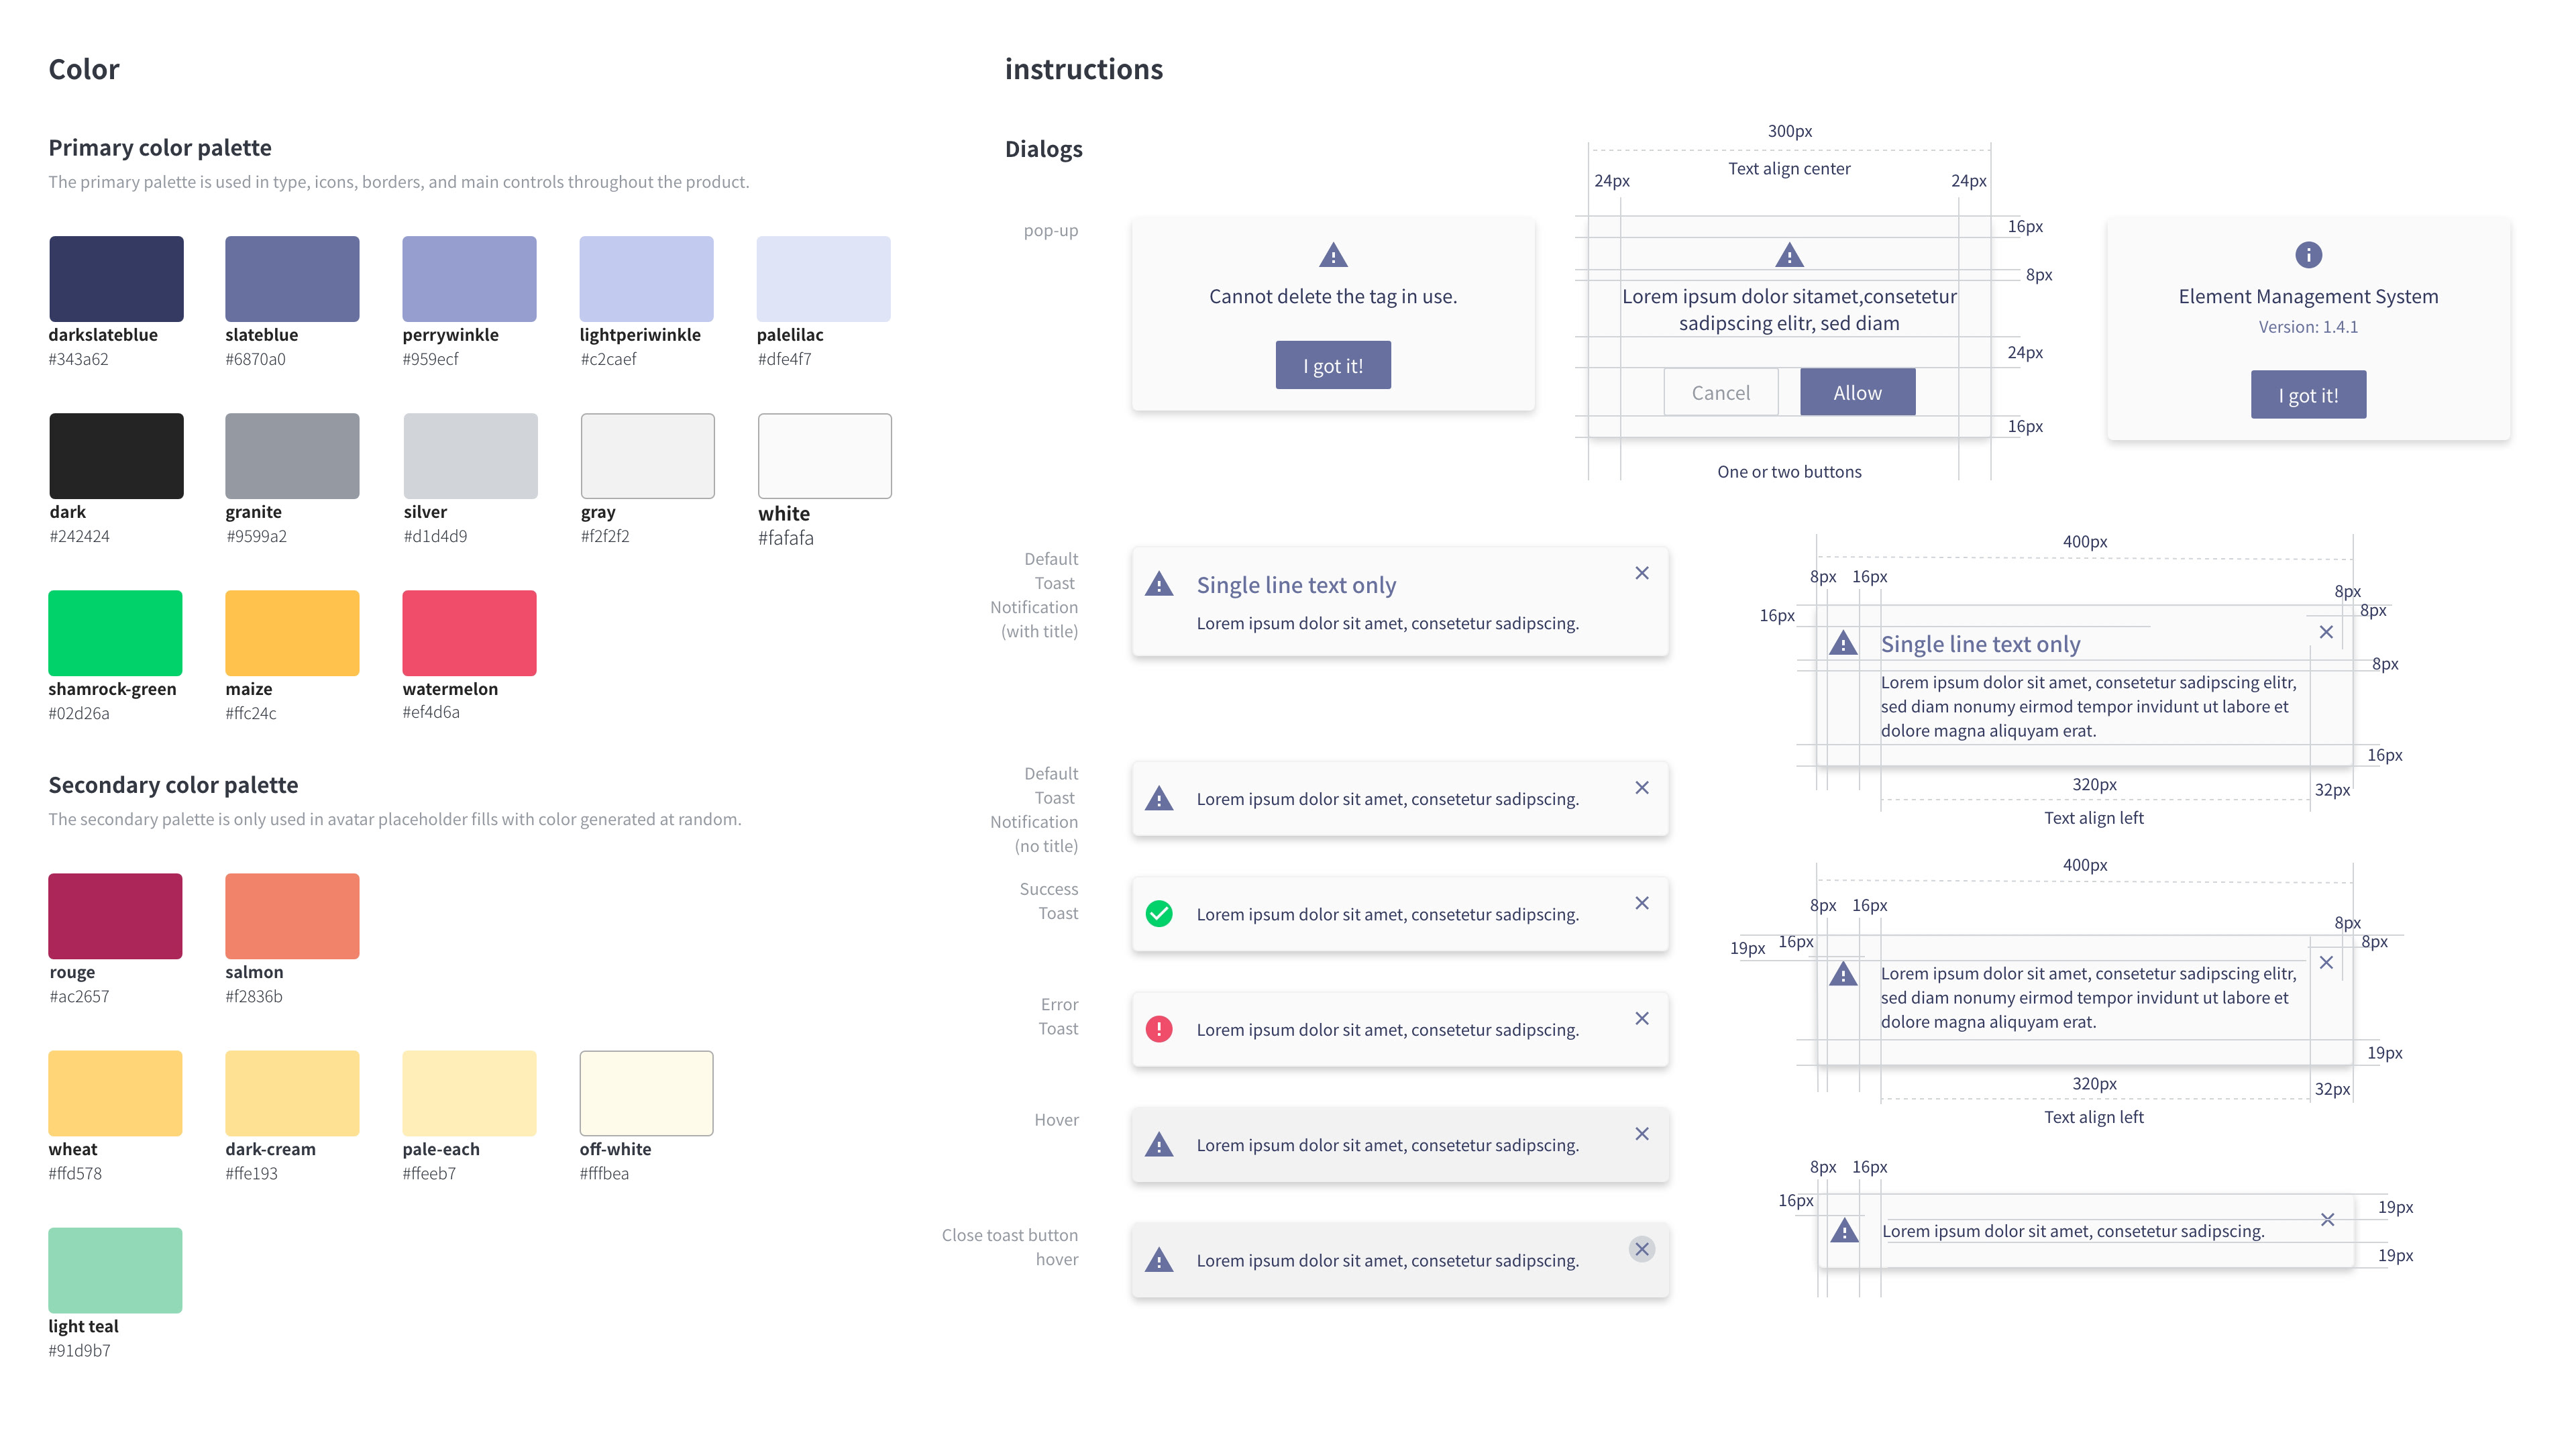
Task: Dismiss the Success toast with its X
Action: (x=1642, y=903)
